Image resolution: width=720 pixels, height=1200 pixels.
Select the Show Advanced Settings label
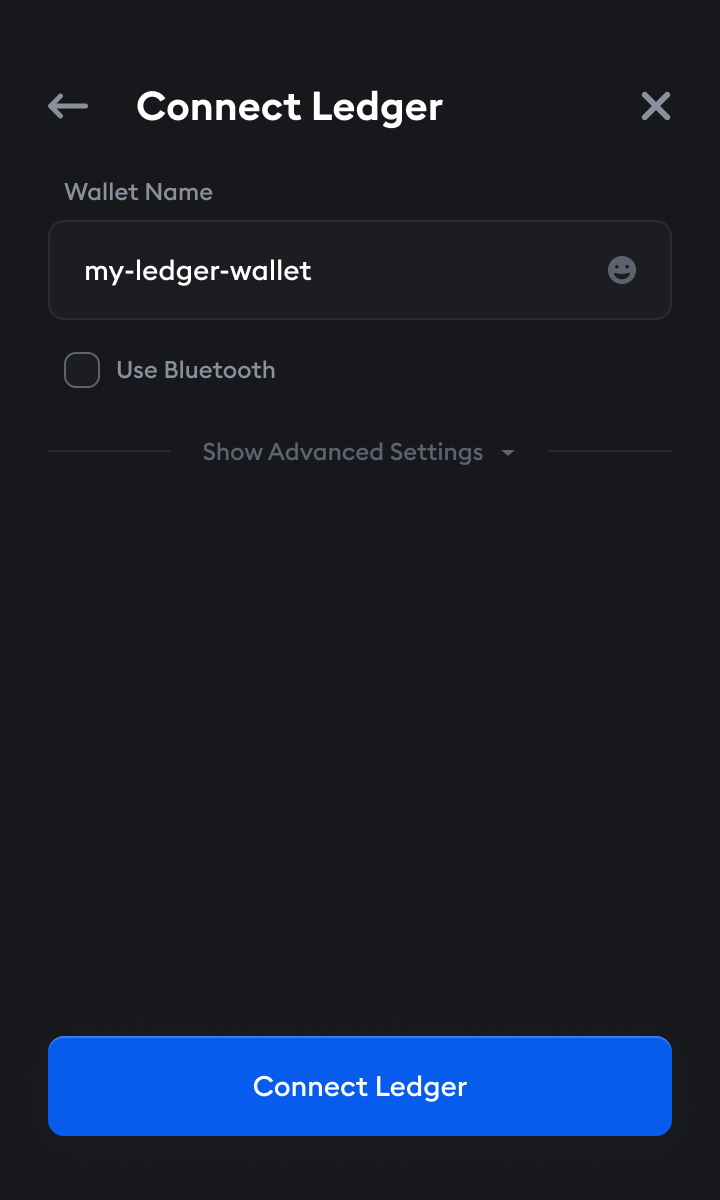(x=342, y=452)
